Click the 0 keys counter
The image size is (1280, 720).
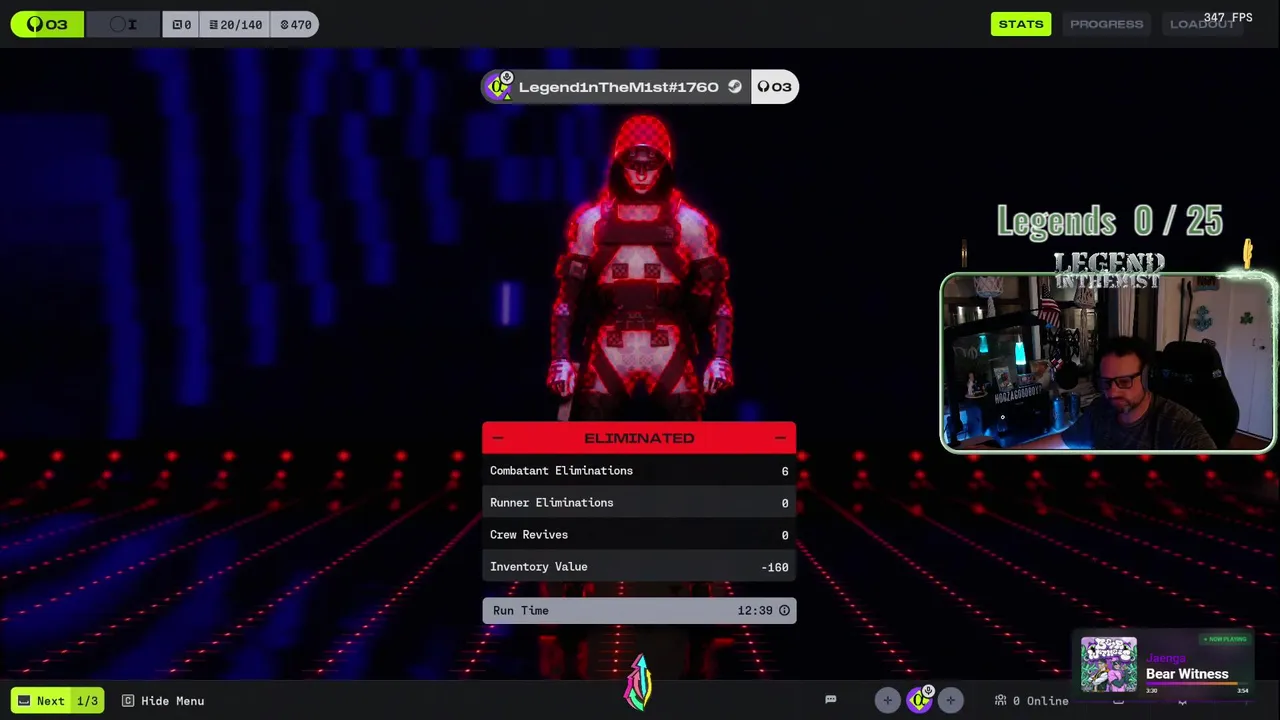(x=182, y=24)
